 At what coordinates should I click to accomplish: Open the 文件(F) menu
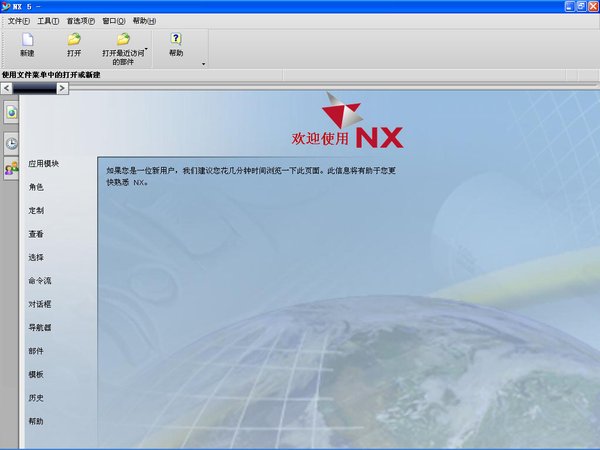pyautogui.click(x=19, y=21)
